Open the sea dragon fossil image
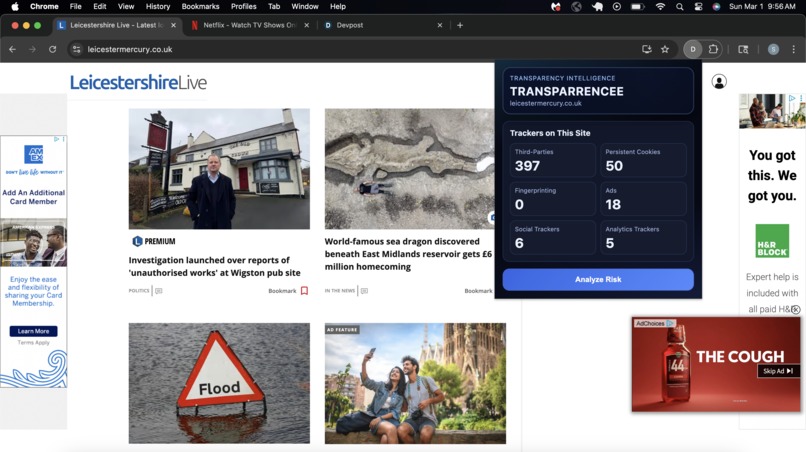806x452 pixels. pos(410,169)
